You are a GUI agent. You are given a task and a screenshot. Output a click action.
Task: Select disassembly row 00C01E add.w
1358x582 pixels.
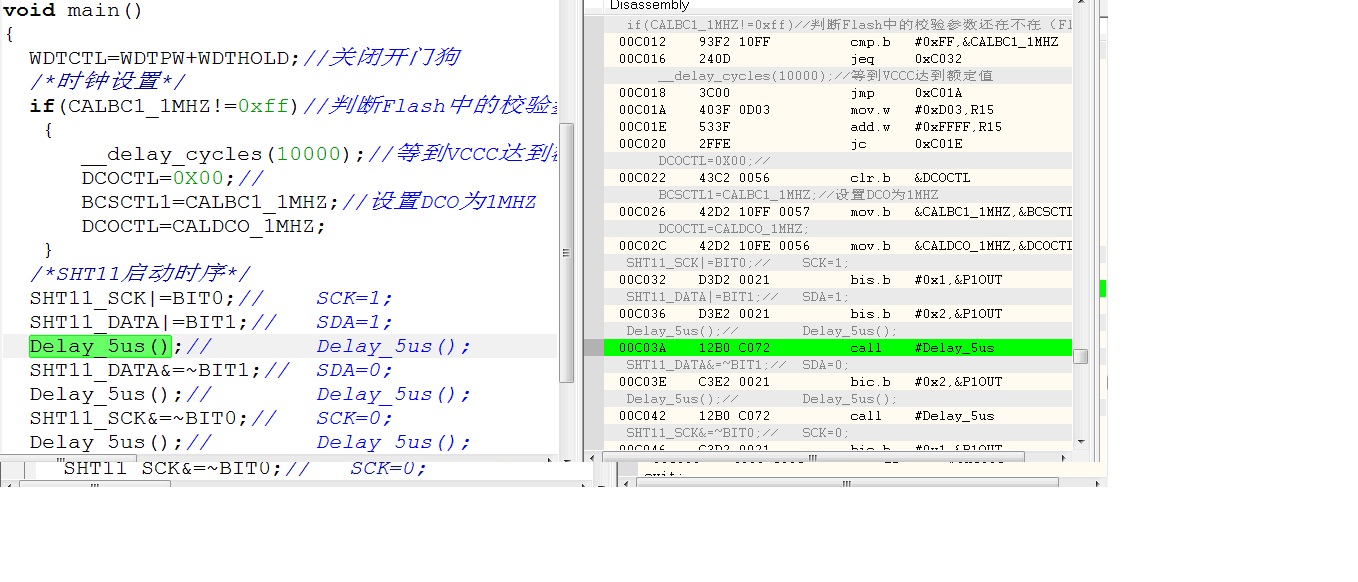[838, 127]
